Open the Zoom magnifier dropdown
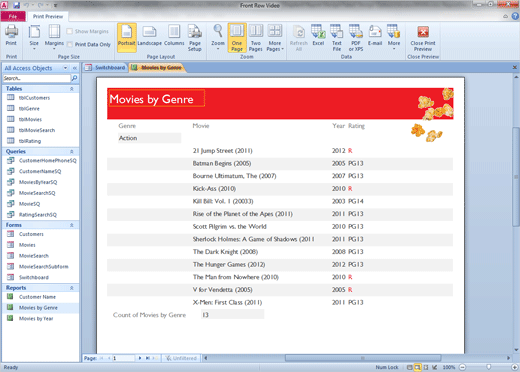This screenshot has height=372, width=520. coord(218,37)
